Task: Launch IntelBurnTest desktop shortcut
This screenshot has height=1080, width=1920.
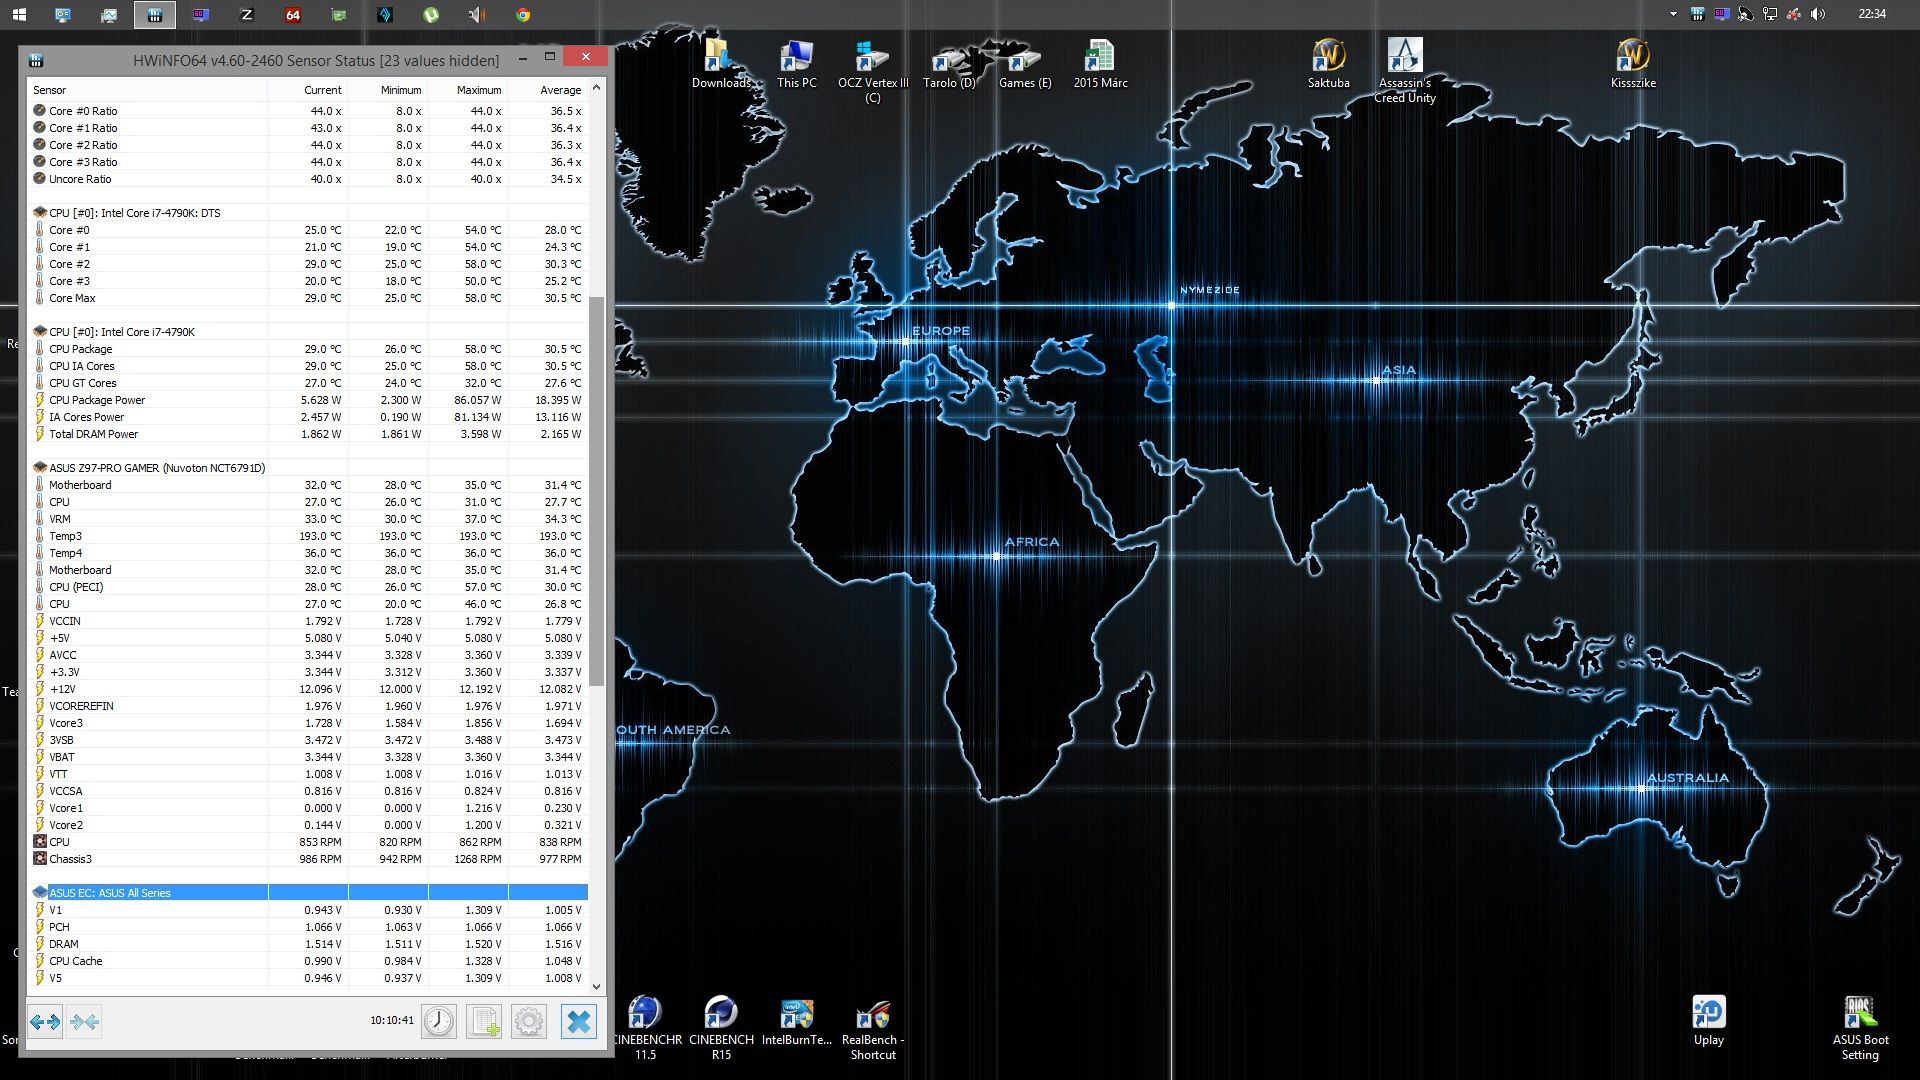Action: click(797, 1021)
